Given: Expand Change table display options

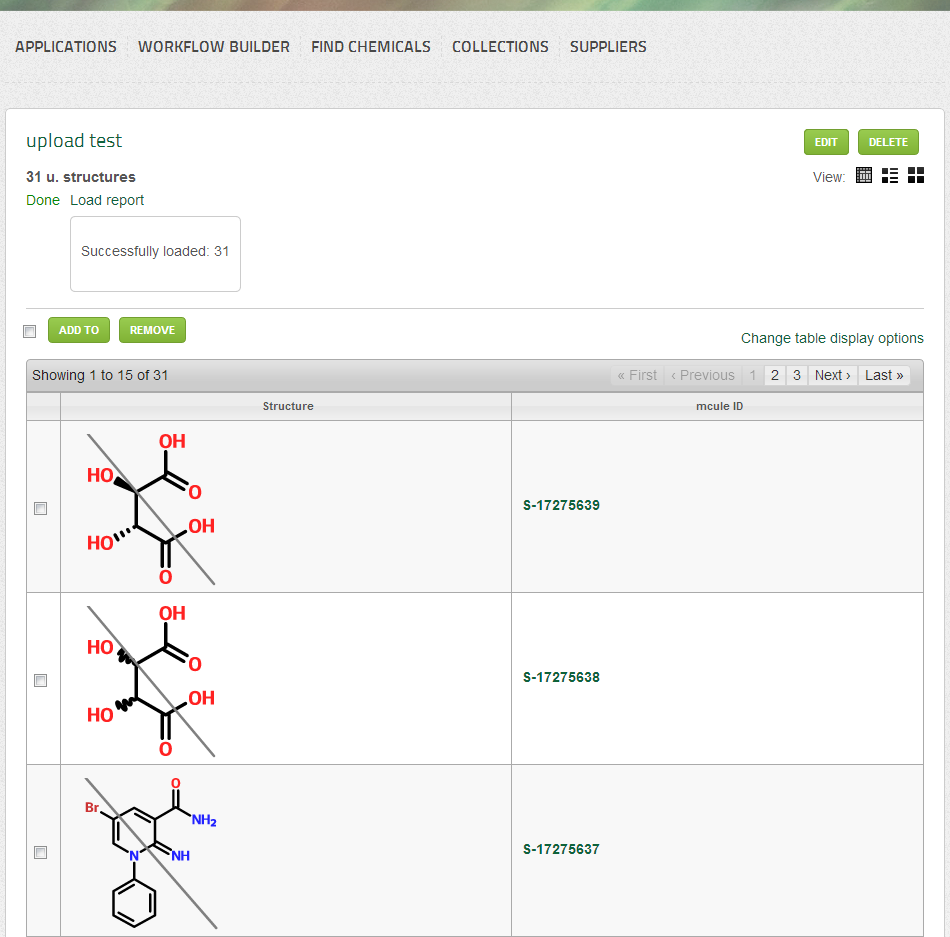Looking at the screenshot, I should pyautogui.click(x=832, y=338).
